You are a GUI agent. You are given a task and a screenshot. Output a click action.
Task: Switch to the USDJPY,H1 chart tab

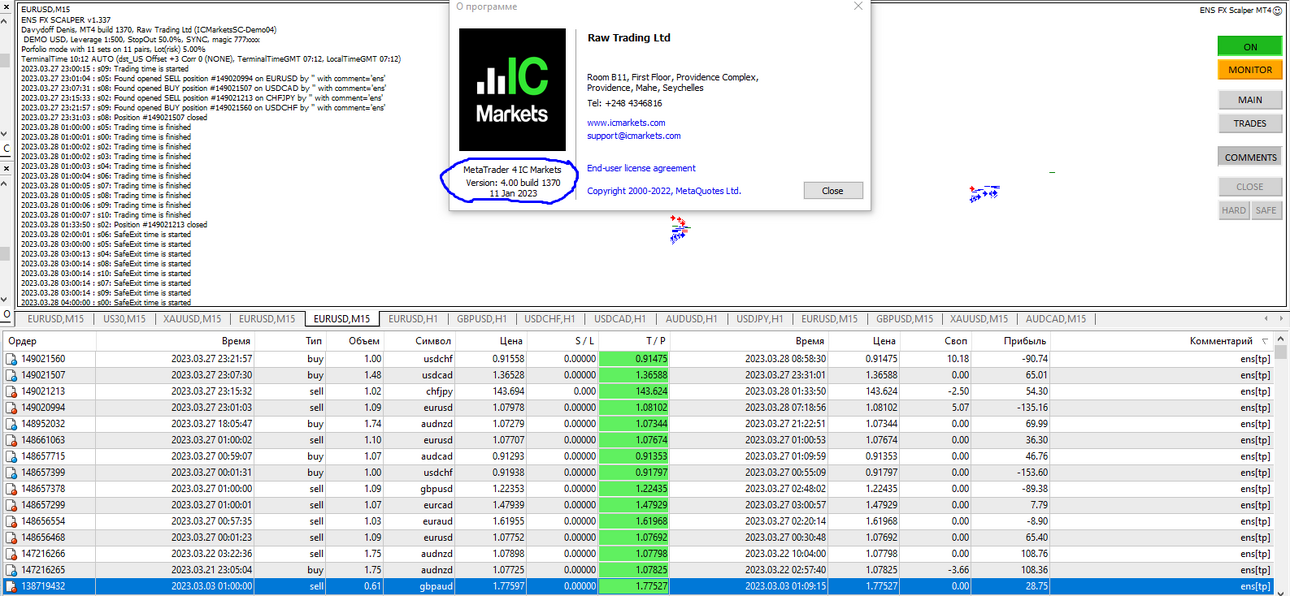click(x=760, y=319)
